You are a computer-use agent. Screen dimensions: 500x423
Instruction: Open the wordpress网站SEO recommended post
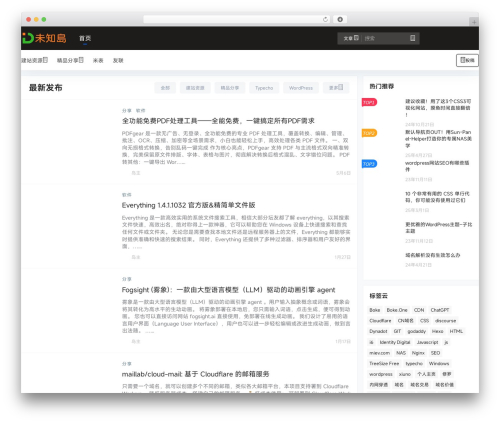click(437, 166)
